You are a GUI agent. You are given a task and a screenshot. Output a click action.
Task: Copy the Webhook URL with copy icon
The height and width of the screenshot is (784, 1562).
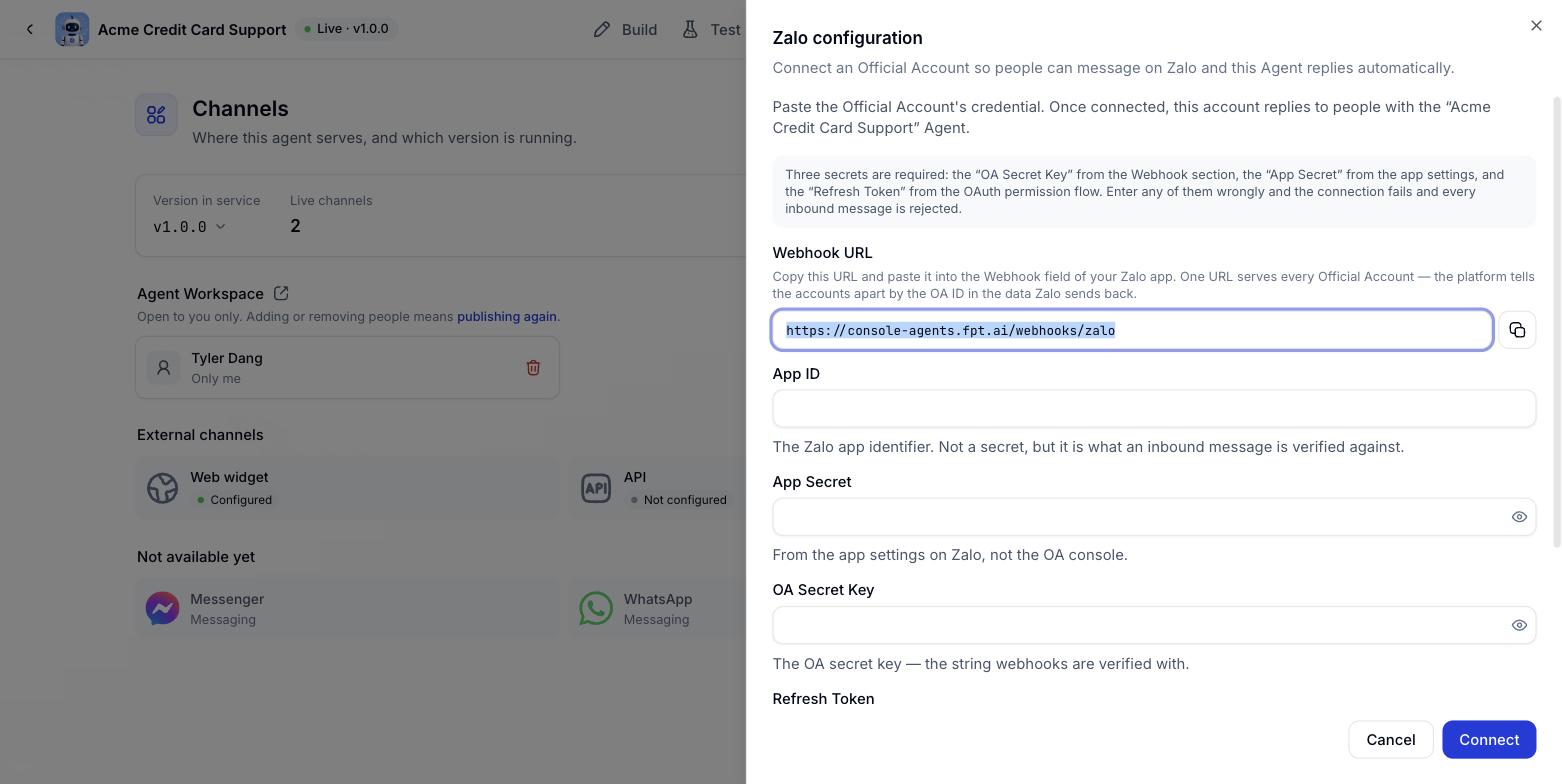(x=1516, y=330)
